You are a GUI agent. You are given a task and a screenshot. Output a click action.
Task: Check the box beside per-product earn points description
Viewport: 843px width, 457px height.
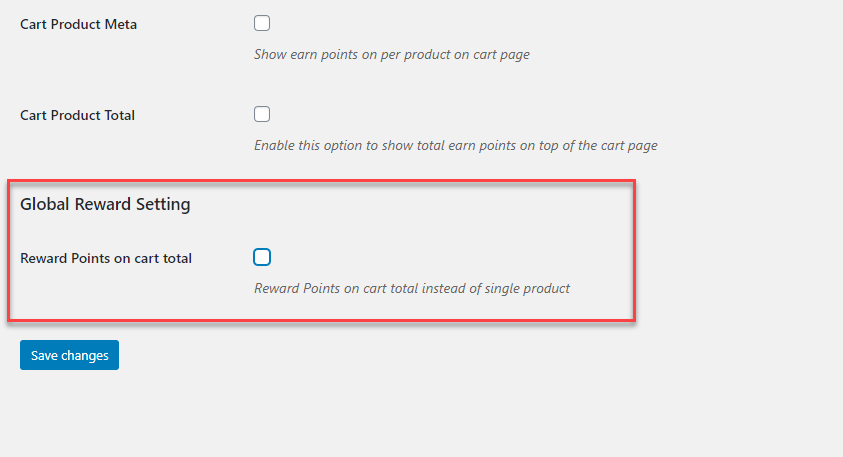(262, 23)
